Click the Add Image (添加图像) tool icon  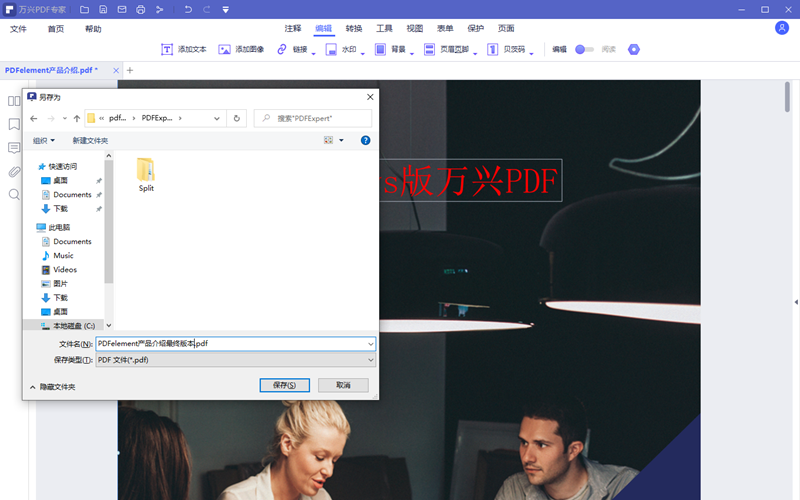coord(225,49)
